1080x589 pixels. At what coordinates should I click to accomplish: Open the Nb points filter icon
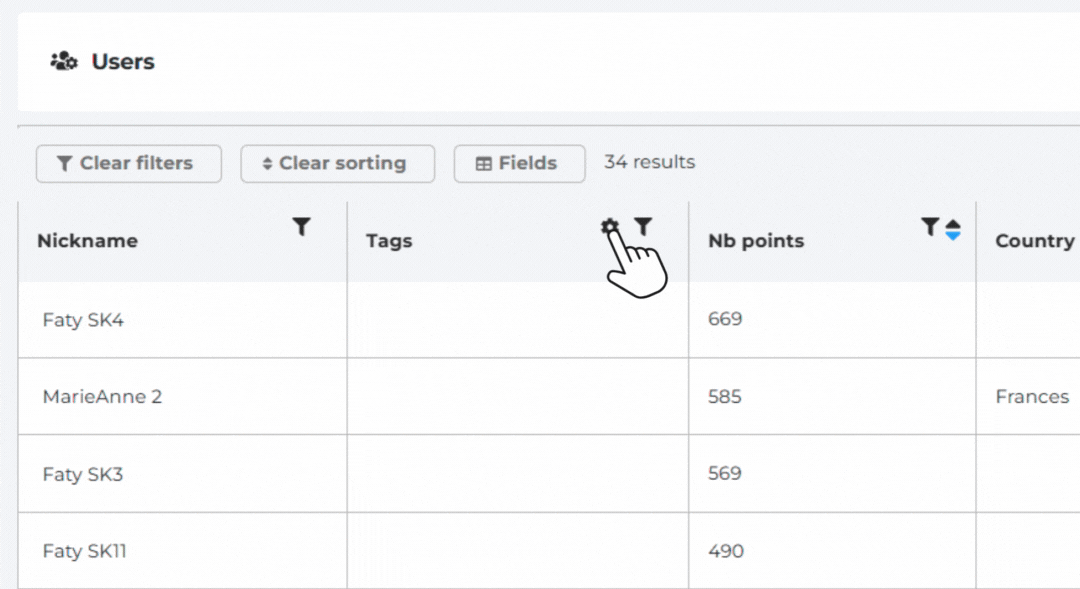point(930,227)
